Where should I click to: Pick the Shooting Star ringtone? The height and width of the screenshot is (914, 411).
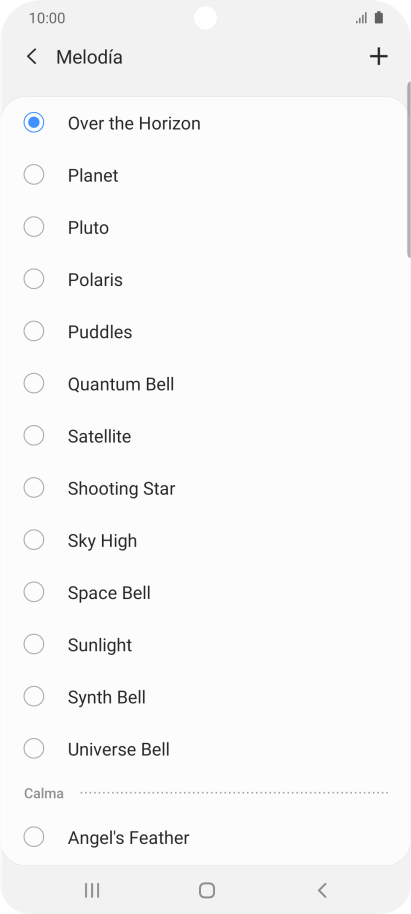click(x=205, y=488)
